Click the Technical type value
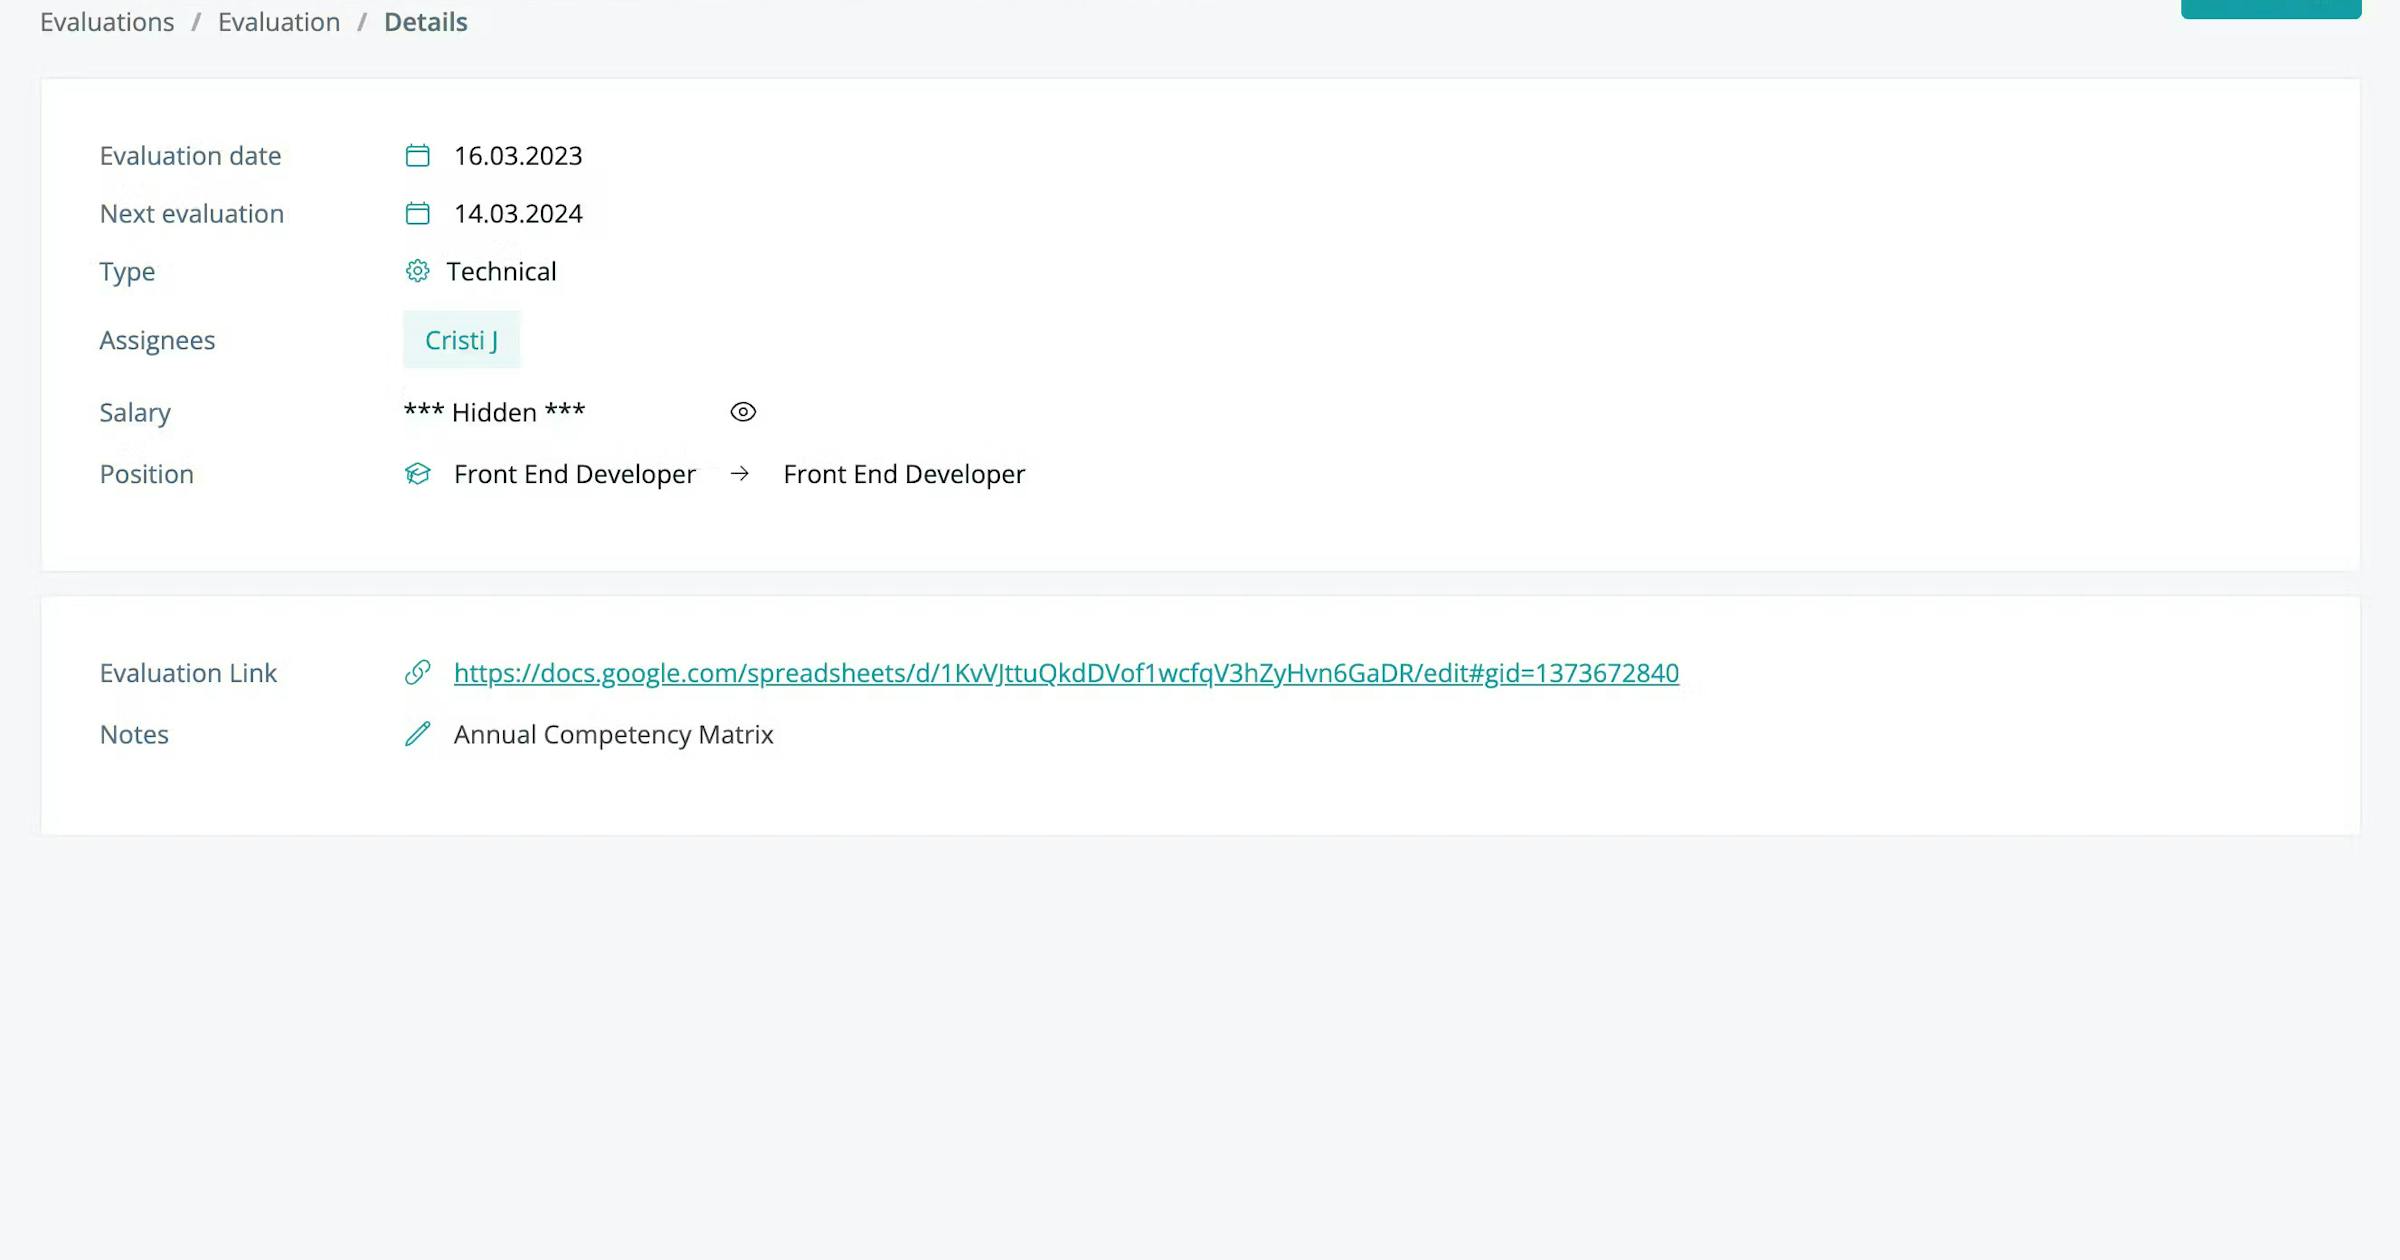Image resolution: width=2400 pixels, height=1260 pixels. point(501,272)
